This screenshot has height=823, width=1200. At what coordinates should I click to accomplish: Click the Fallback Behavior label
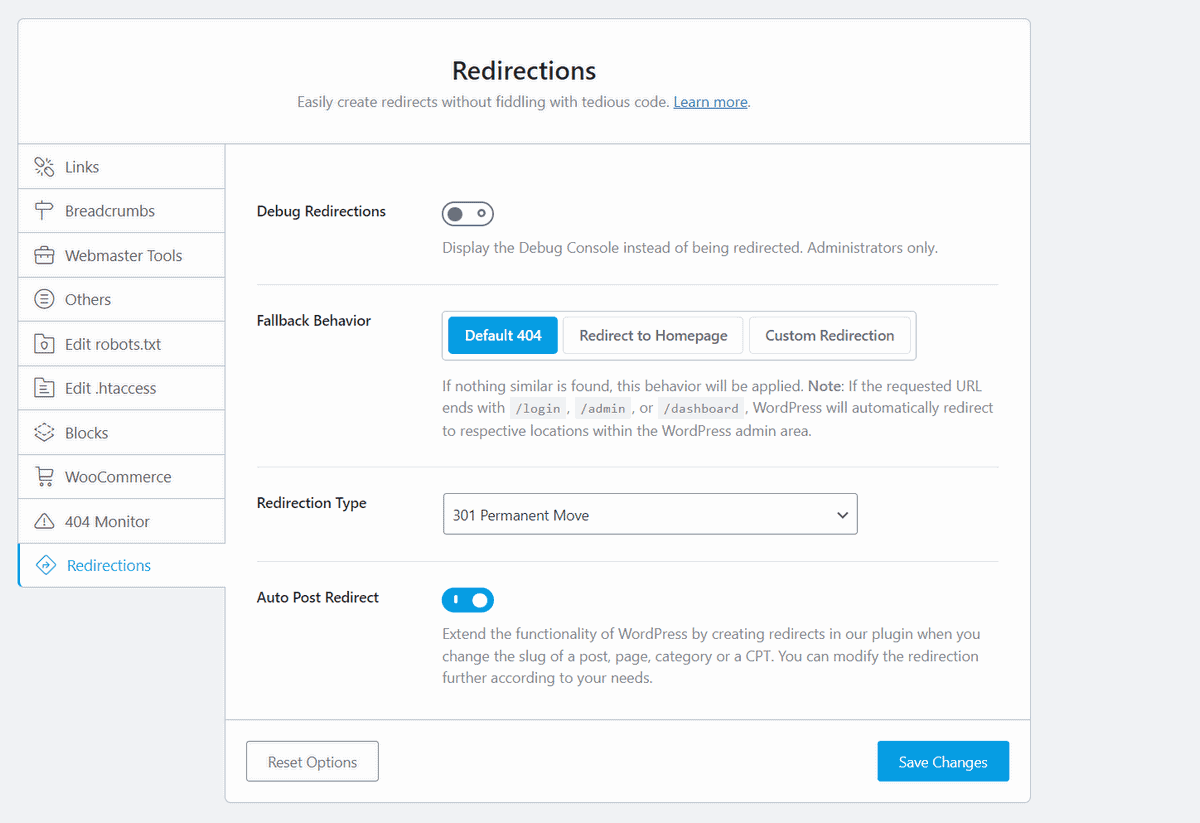click(x=314, y=321)
